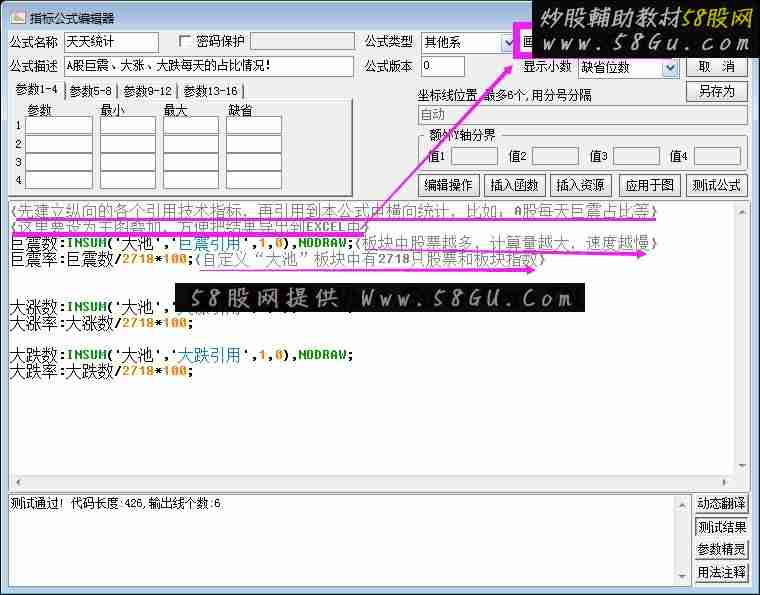Click the '巨震引用' text in code
This screenshot has height=595, width=760.
[x=209, y=243]
